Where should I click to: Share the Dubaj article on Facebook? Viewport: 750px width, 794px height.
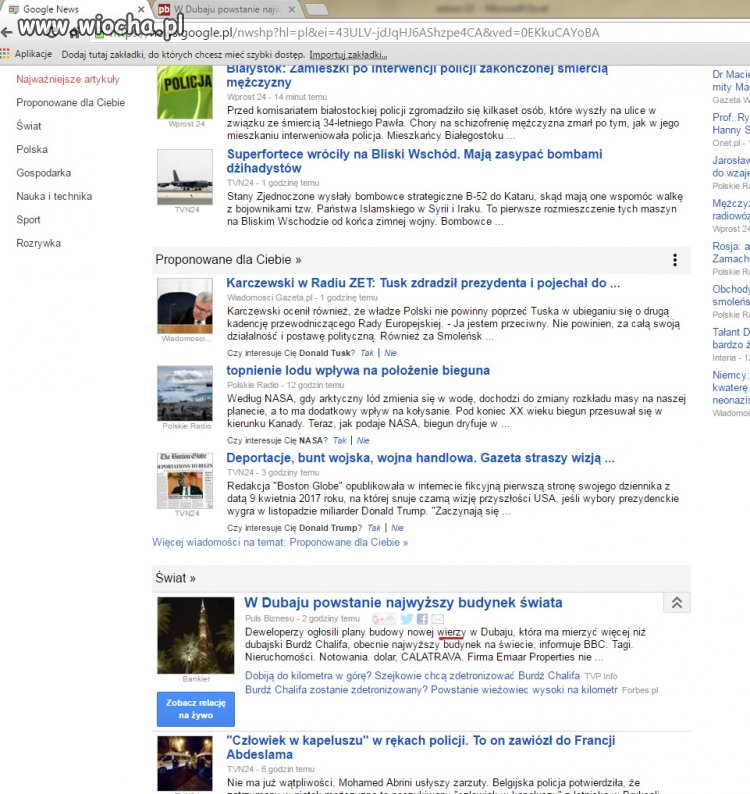[x=422, y=619]
